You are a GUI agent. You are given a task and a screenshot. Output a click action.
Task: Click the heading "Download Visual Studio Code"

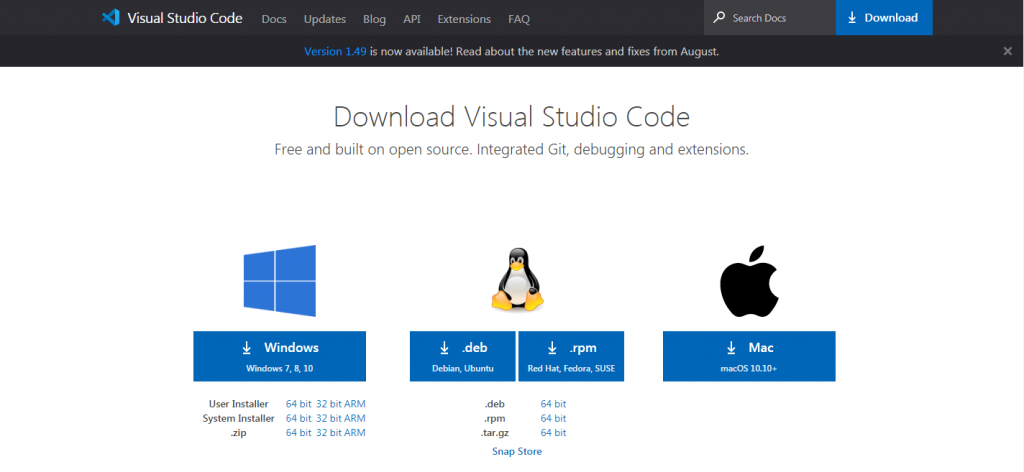(511, 118)
